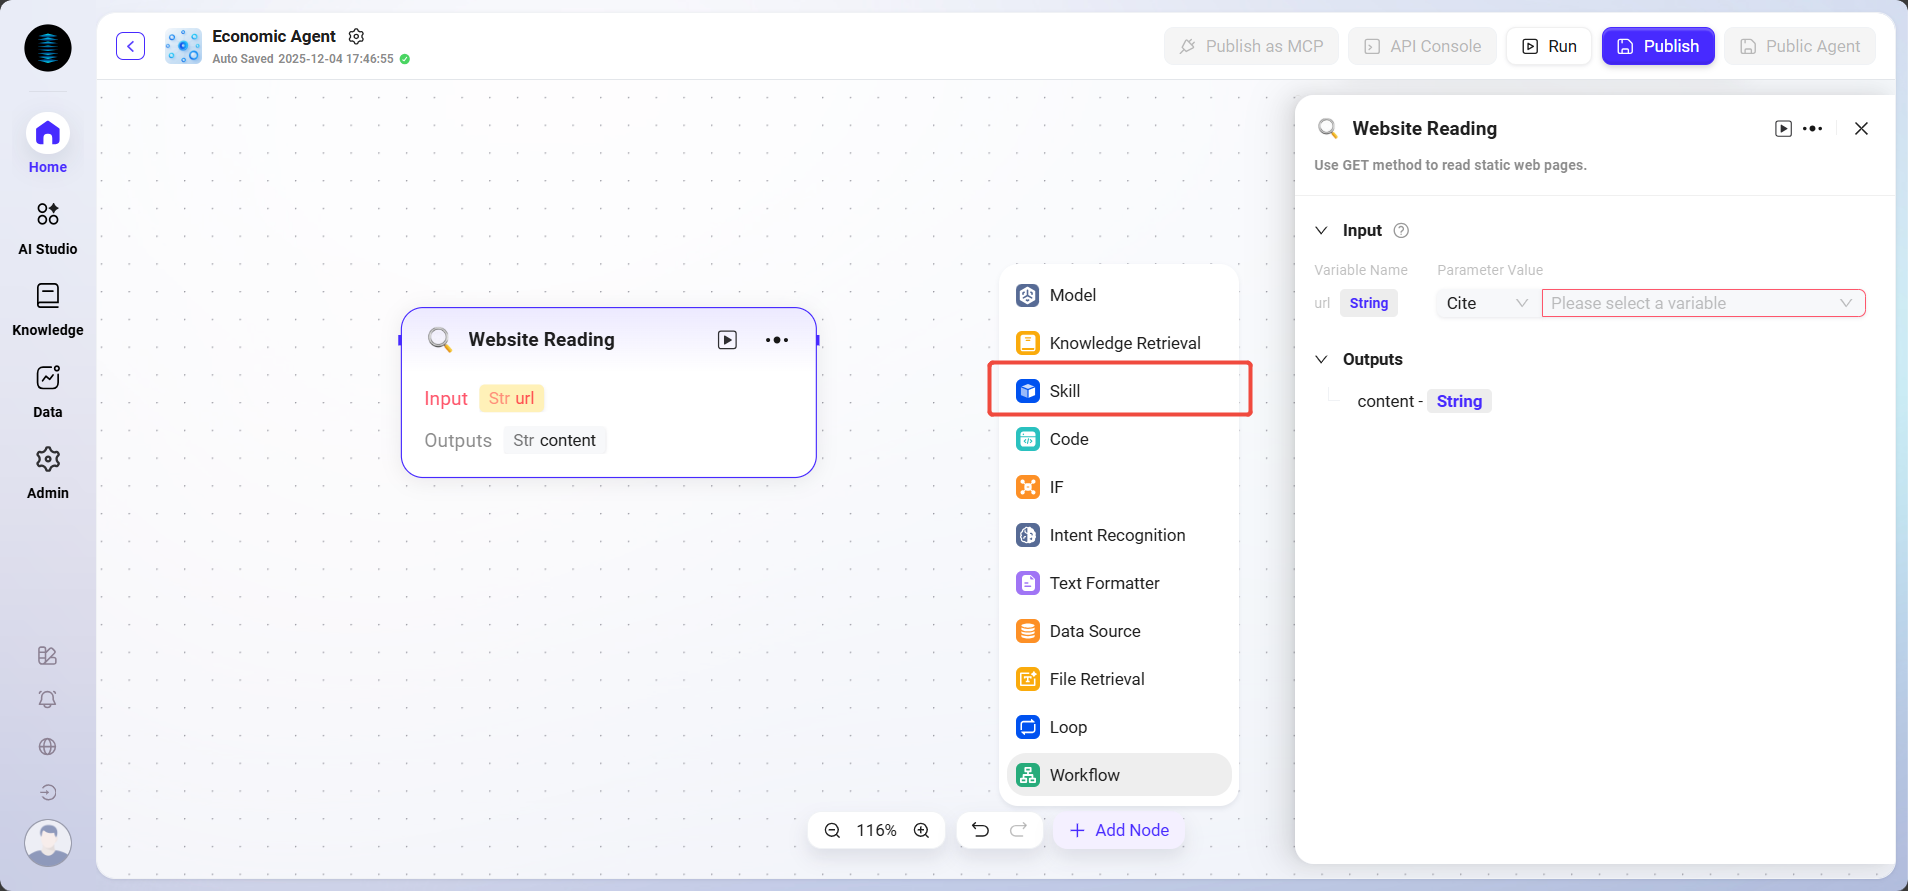The height and width of the screenshot is (891, 1908).
Task: Run the Website Reading node on canvas
Action: [727, 340]
